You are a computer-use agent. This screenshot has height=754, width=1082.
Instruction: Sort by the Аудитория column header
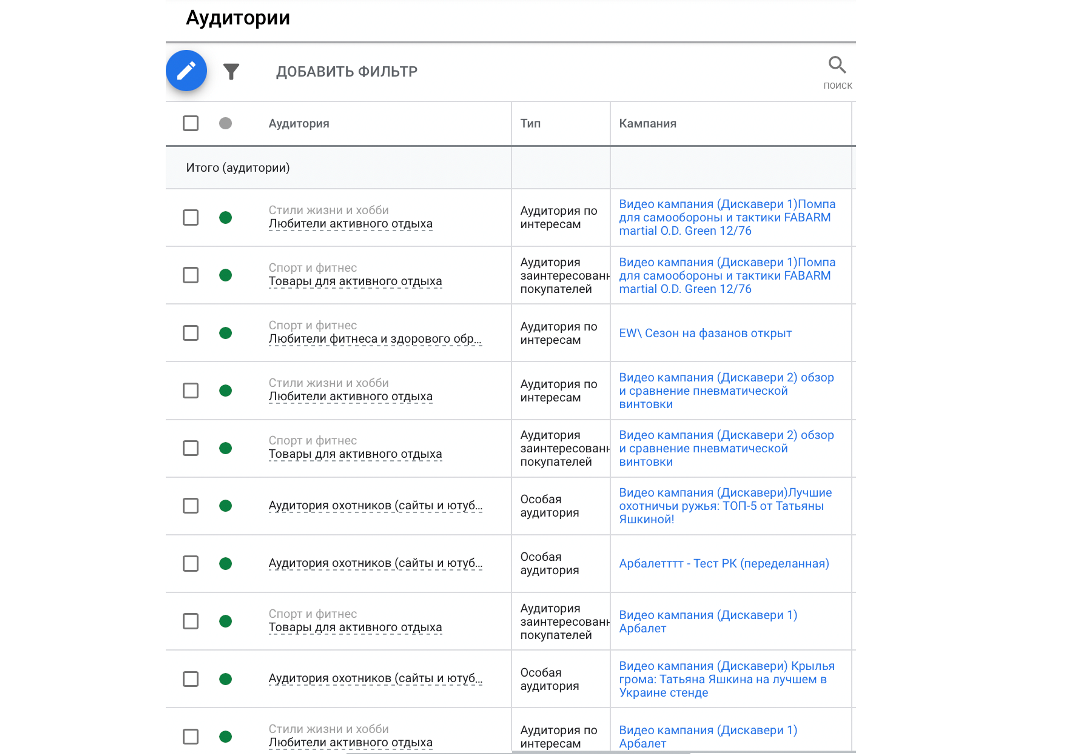(x=299, y=123)
